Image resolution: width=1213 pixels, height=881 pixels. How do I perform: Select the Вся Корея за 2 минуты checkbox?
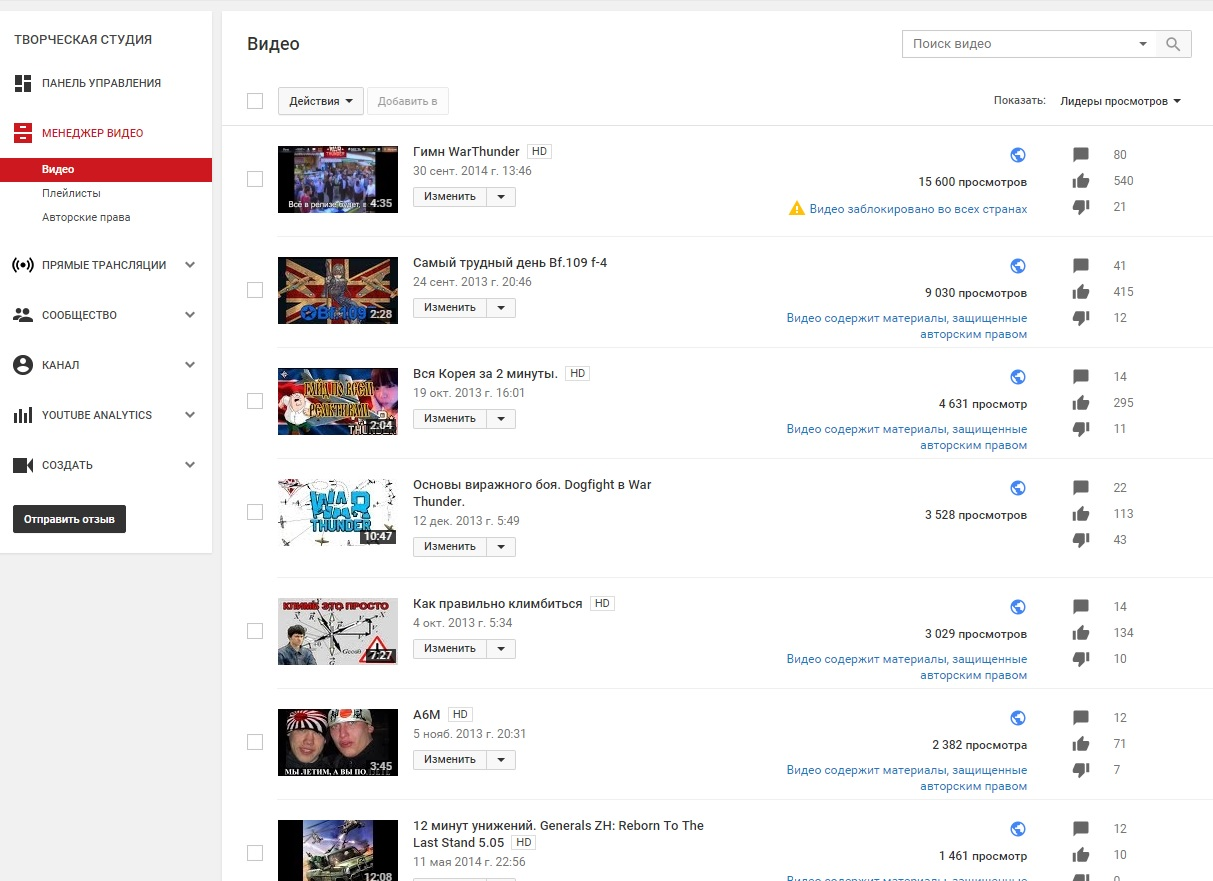tap(255, 401)
